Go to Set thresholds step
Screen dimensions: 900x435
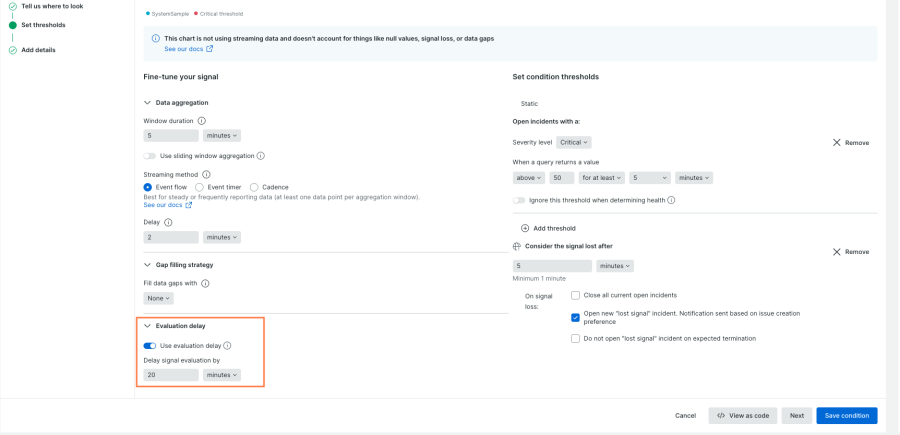44,25
